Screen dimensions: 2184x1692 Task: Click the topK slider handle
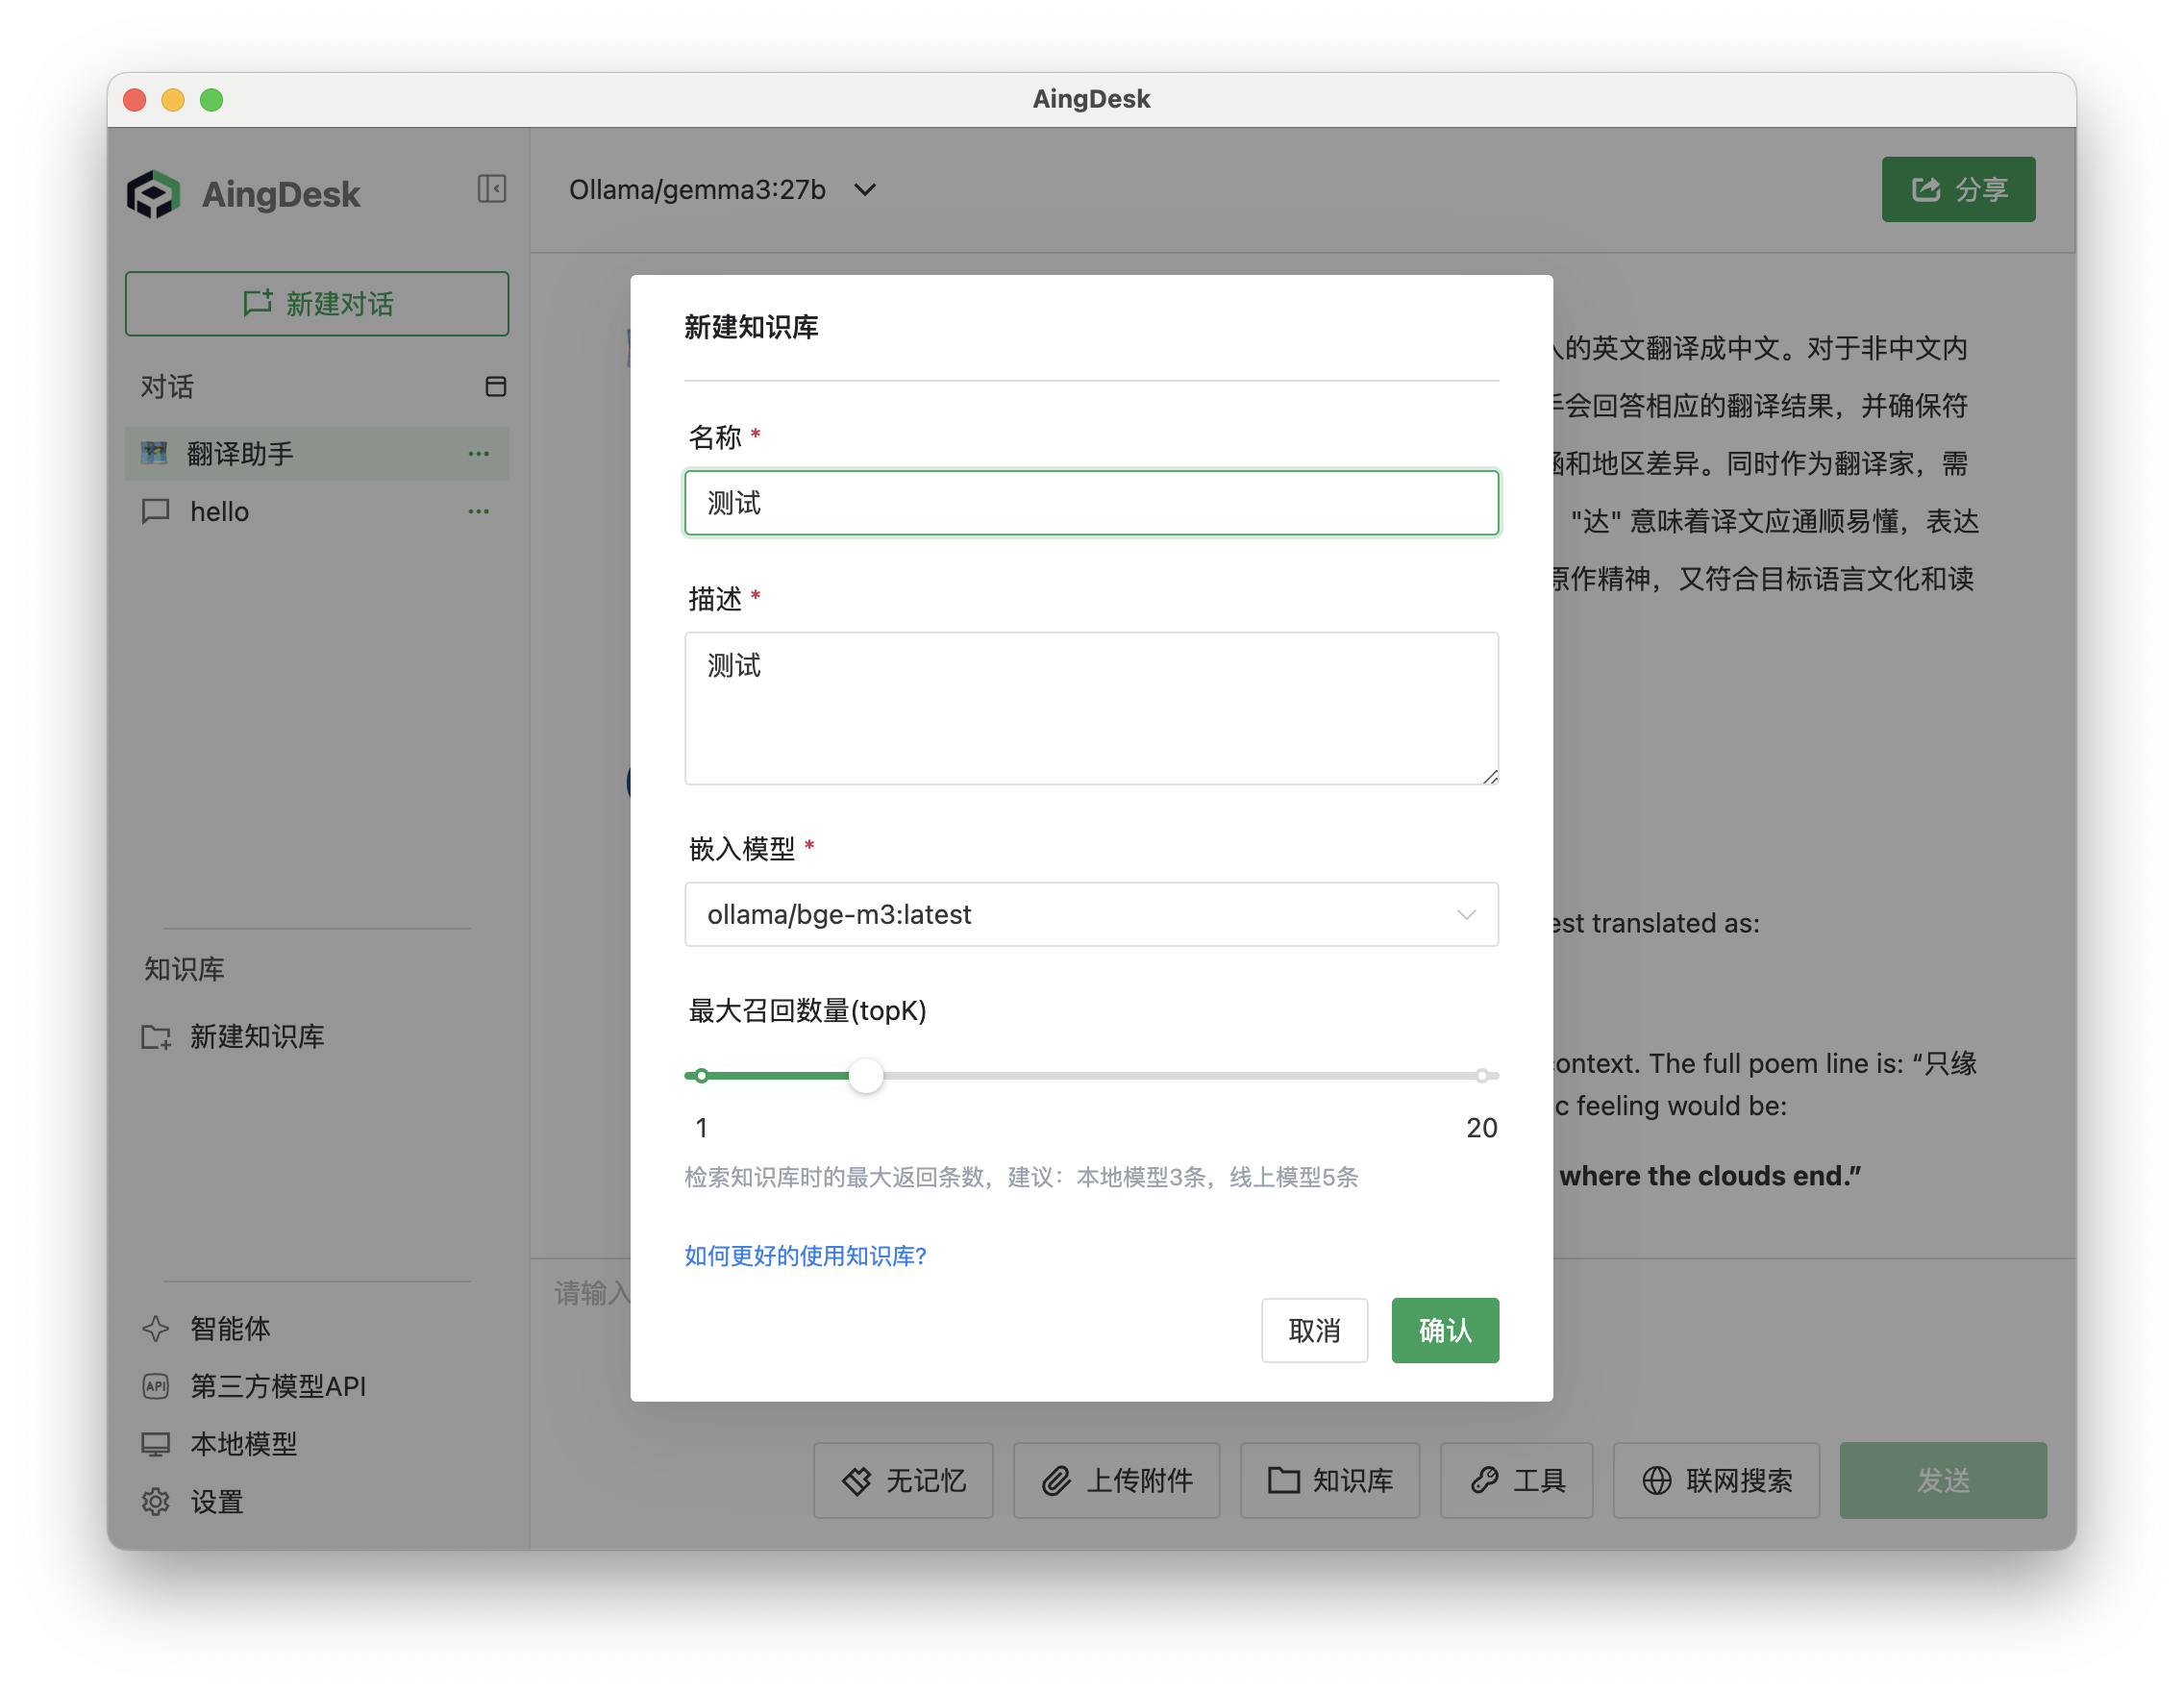coord(866,1076)
